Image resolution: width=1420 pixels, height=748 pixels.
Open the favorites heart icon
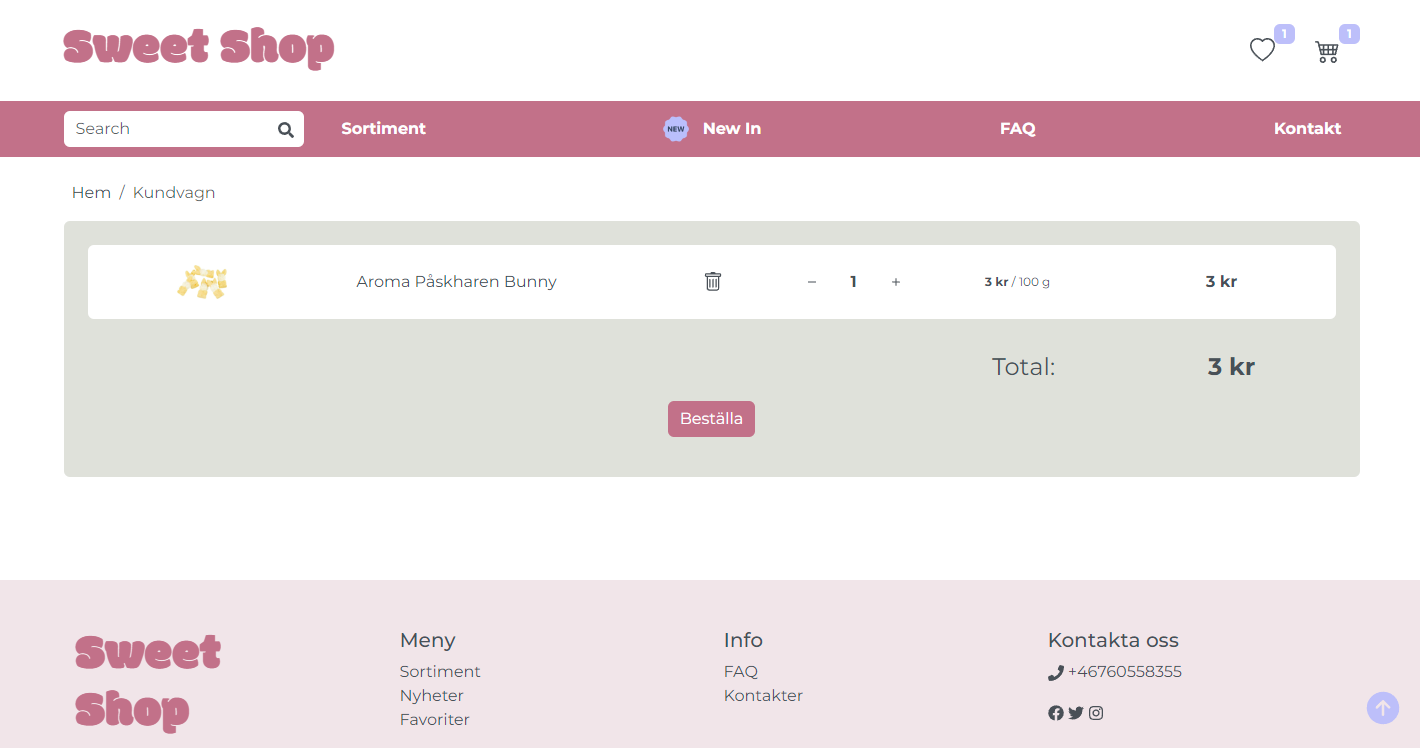point(1262,50)
